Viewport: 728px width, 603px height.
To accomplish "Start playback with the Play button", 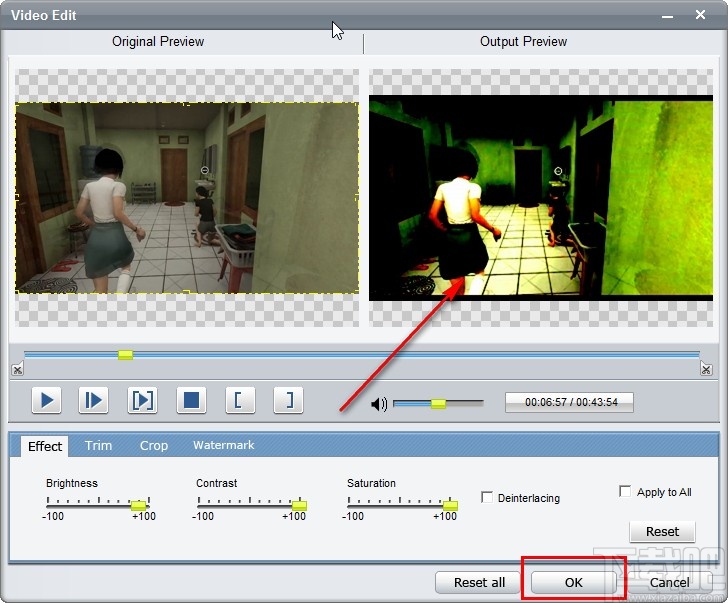I will coord(46,400).
